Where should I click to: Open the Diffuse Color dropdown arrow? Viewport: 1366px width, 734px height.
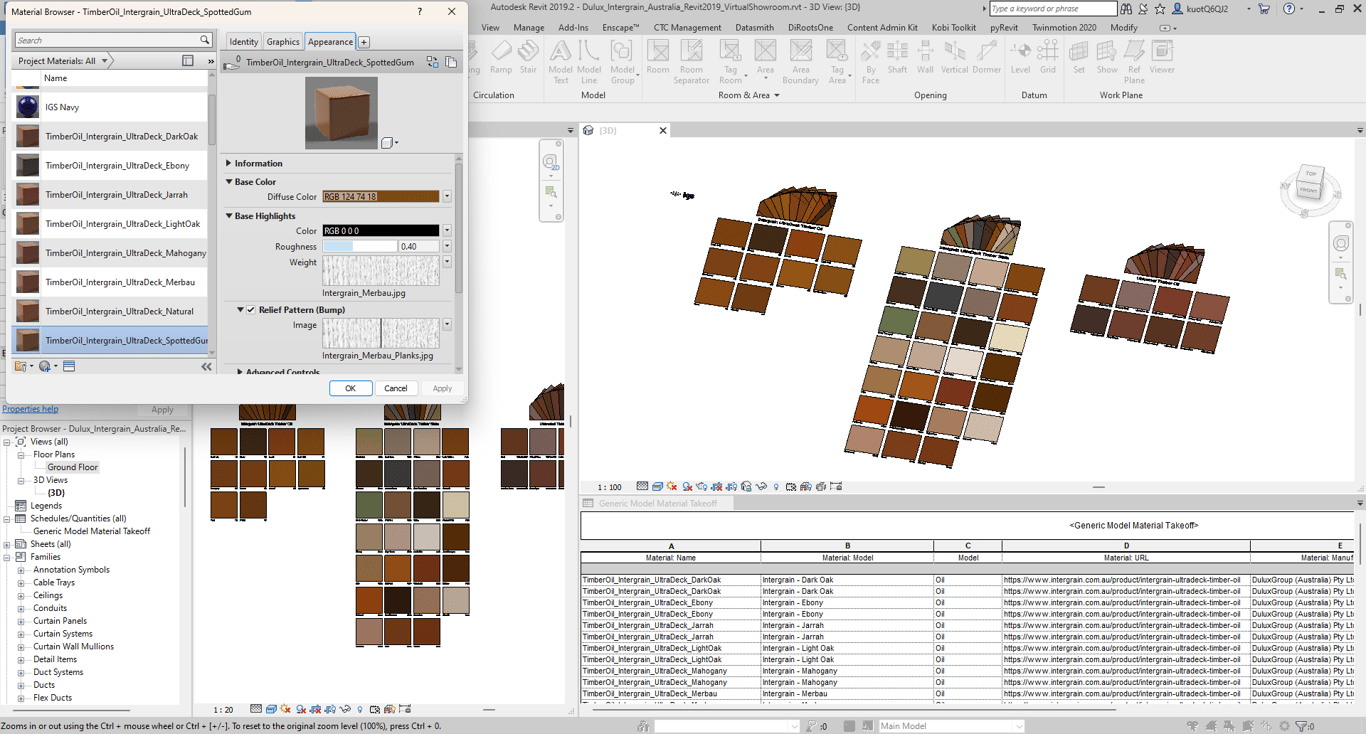coord(447,197)
